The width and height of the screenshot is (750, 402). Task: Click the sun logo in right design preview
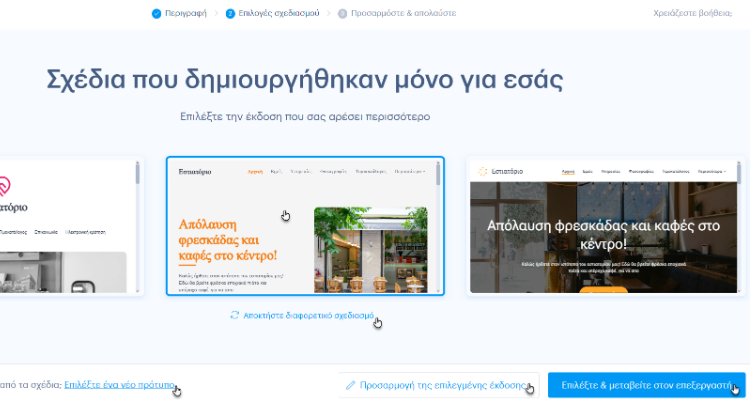click(x=485, y=172)
